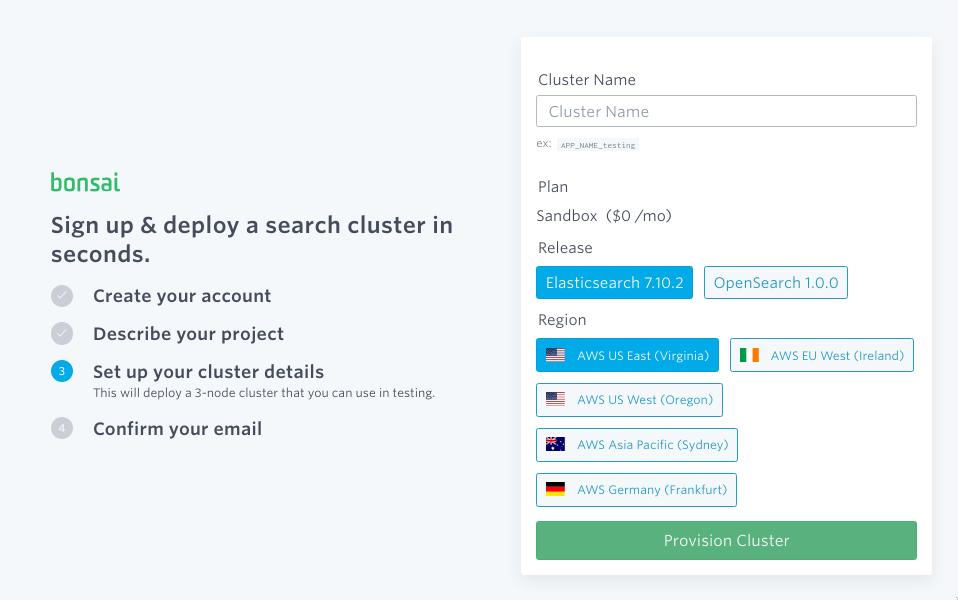Select the OpenSearch 1.0.0 release
958x600 pixels.
point(776,282)
